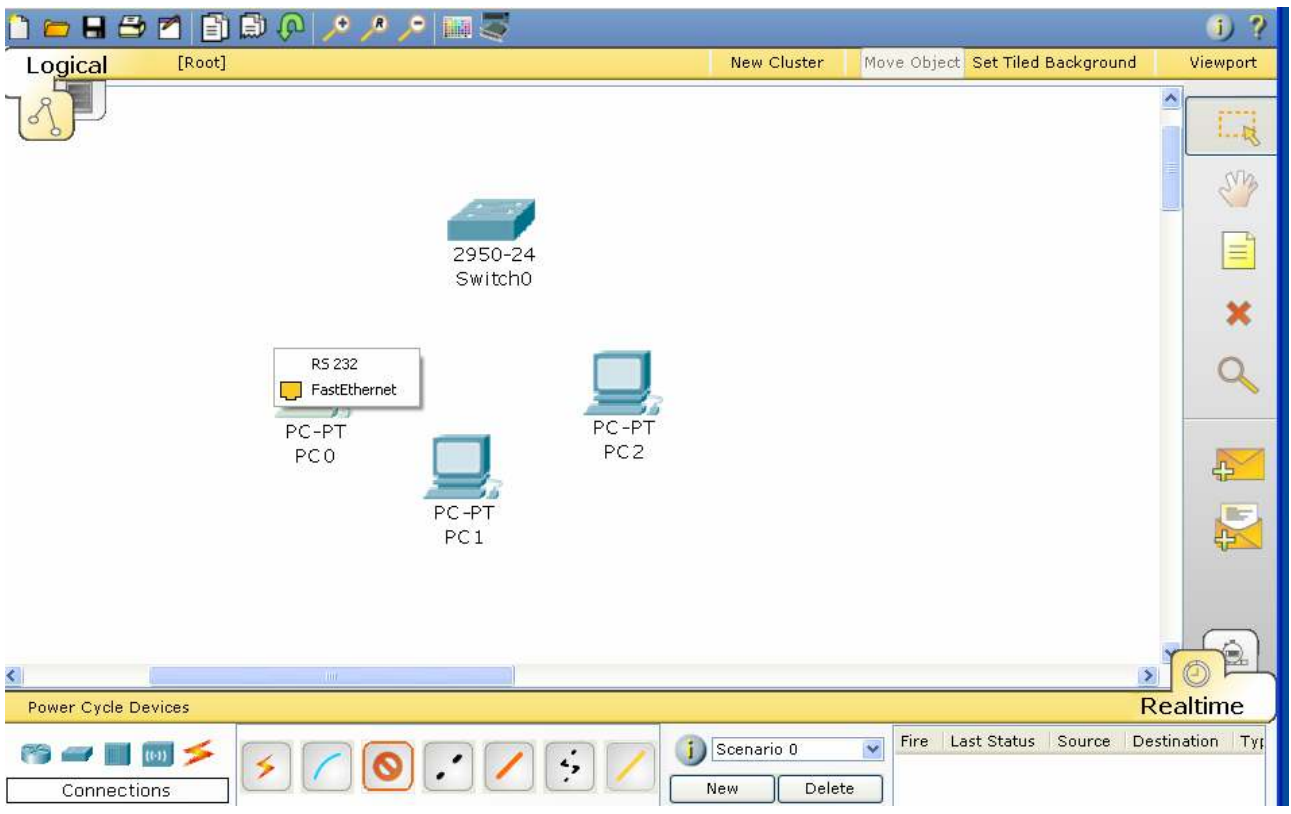The image size is (1291, 814).
Task: Pick the Move Layout hand tool
Action: [1238, 189]
